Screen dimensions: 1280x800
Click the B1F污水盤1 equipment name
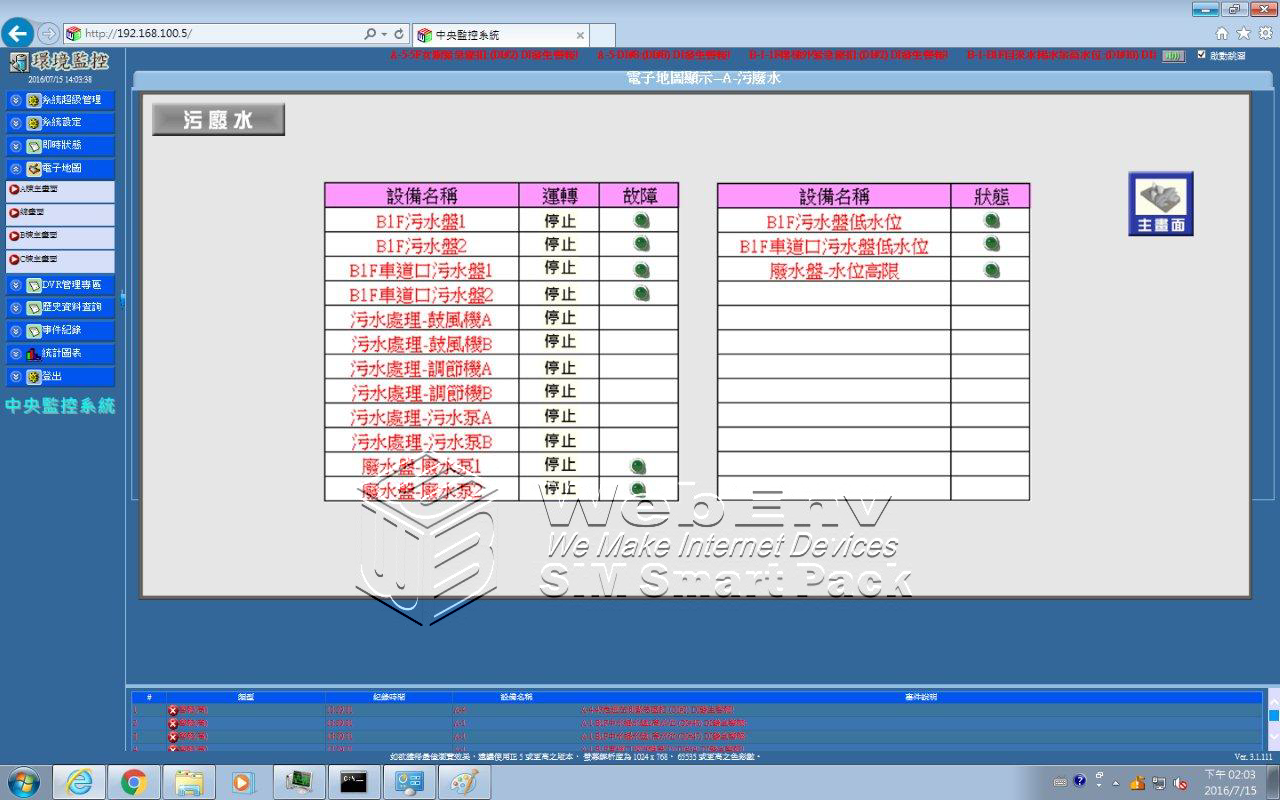pyautogui.click(x=421, y=220)
